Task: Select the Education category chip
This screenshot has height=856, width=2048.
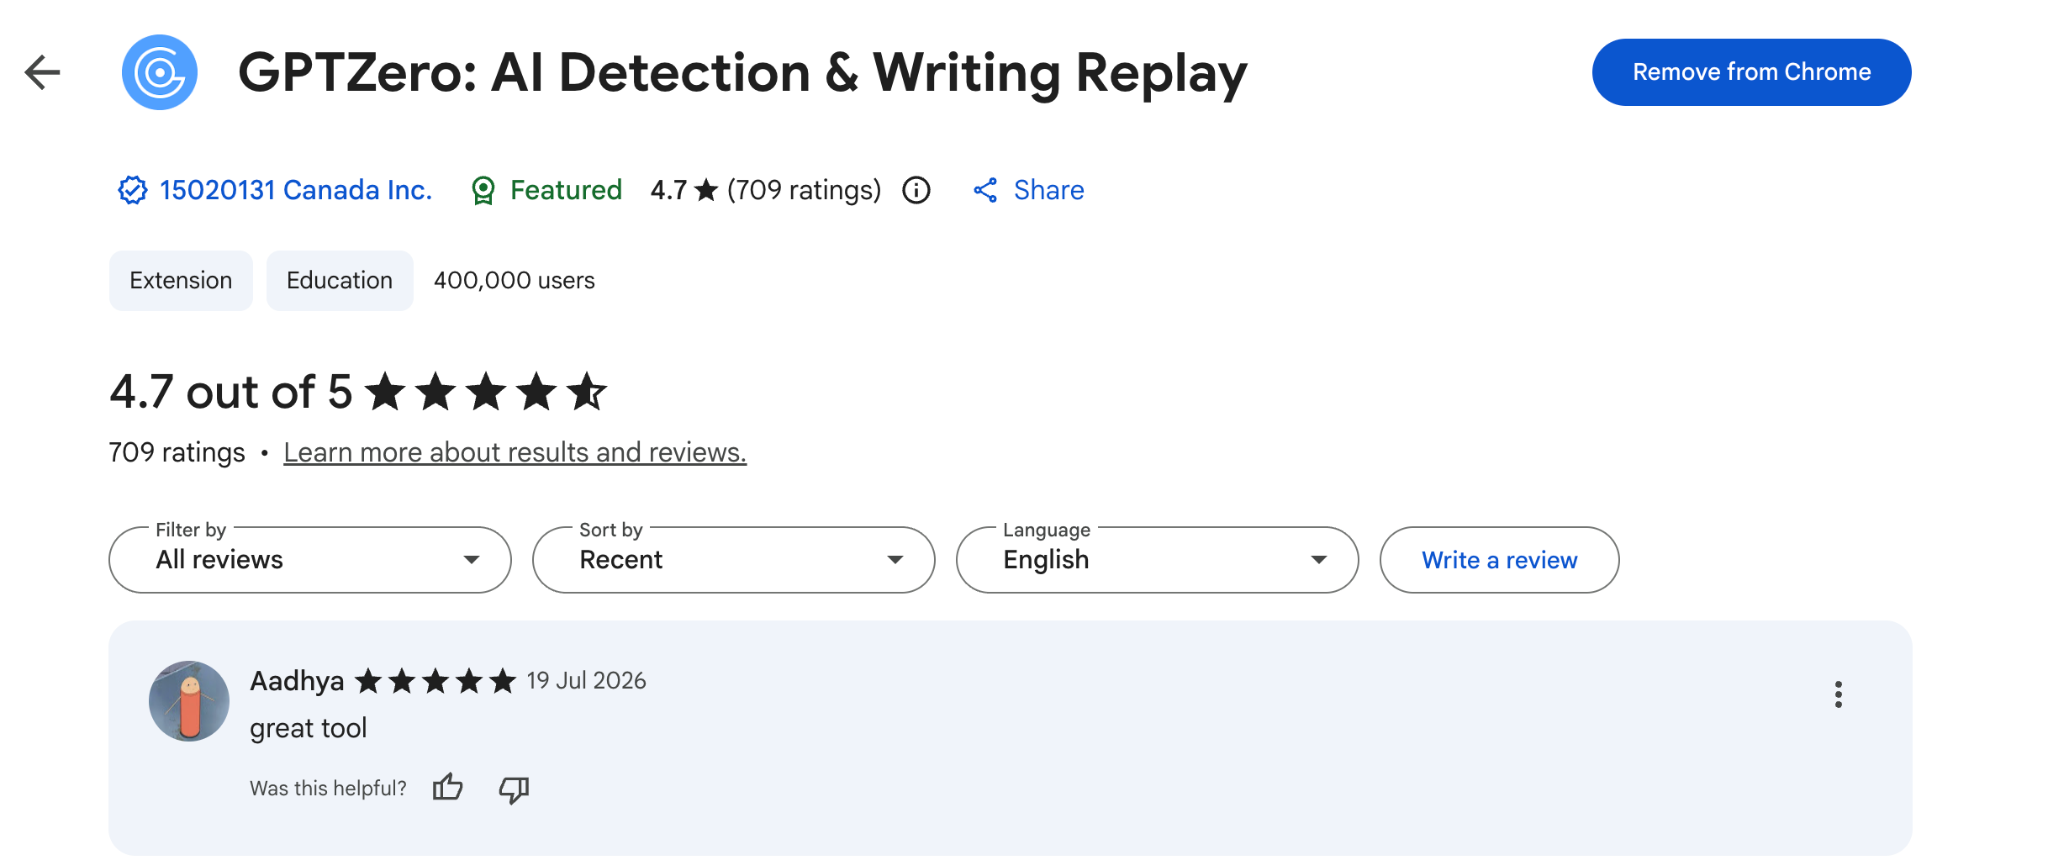Action: (x=340, y=281)
